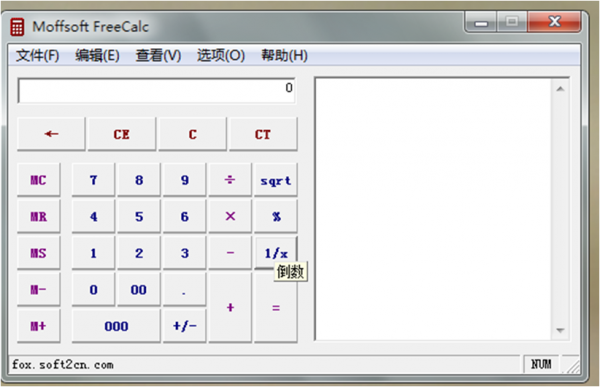This screenshot has width=600, height=387.
Task: Compute the reciprocal with 1/x
Action: [276, 253]
